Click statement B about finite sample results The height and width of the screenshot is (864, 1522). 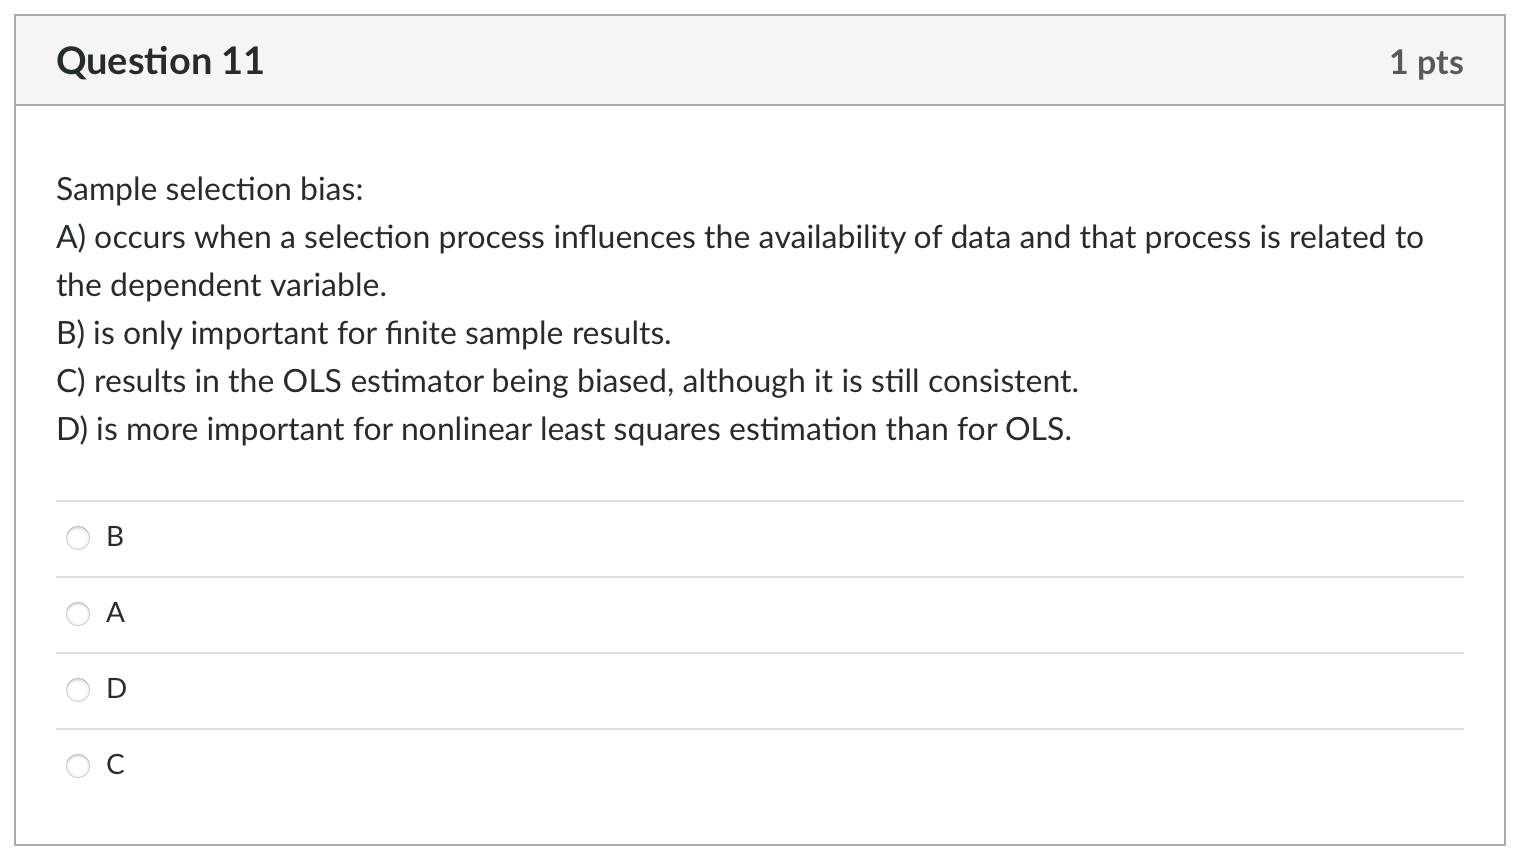point(364,334)
